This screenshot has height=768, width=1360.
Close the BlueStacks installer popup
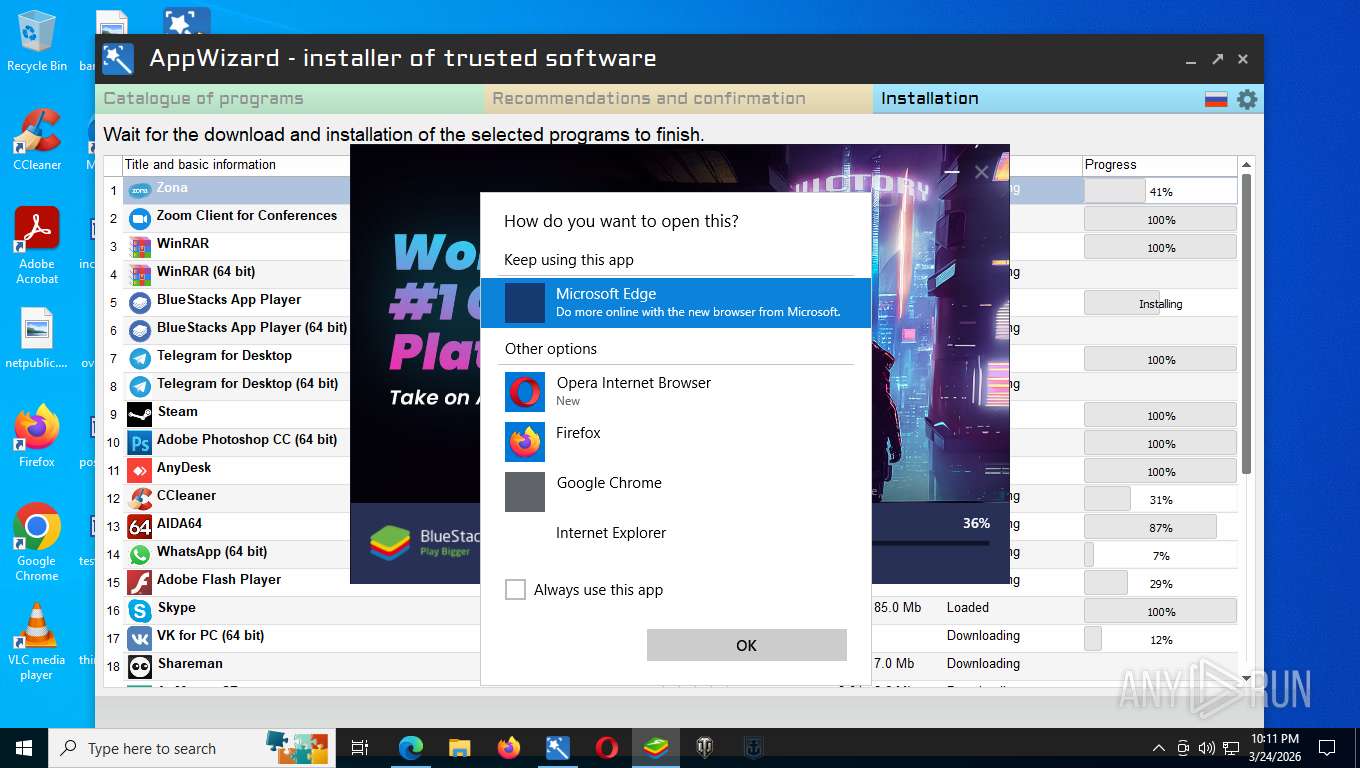pyautogui.click(x=982, y=172)
